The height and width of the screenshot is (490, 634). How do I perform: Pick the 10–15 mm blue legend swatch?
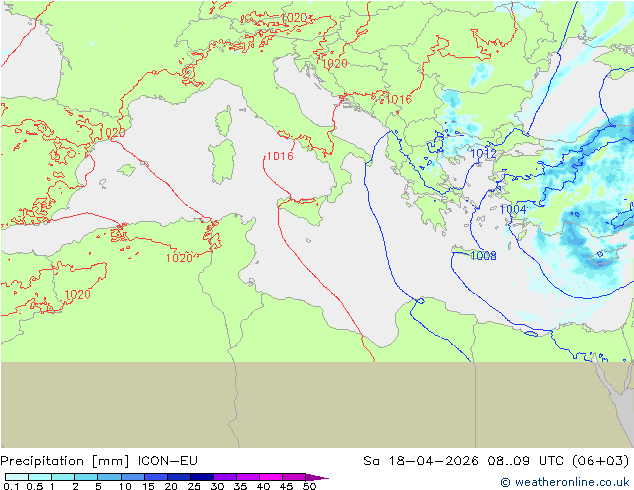[x=133, y=477]
